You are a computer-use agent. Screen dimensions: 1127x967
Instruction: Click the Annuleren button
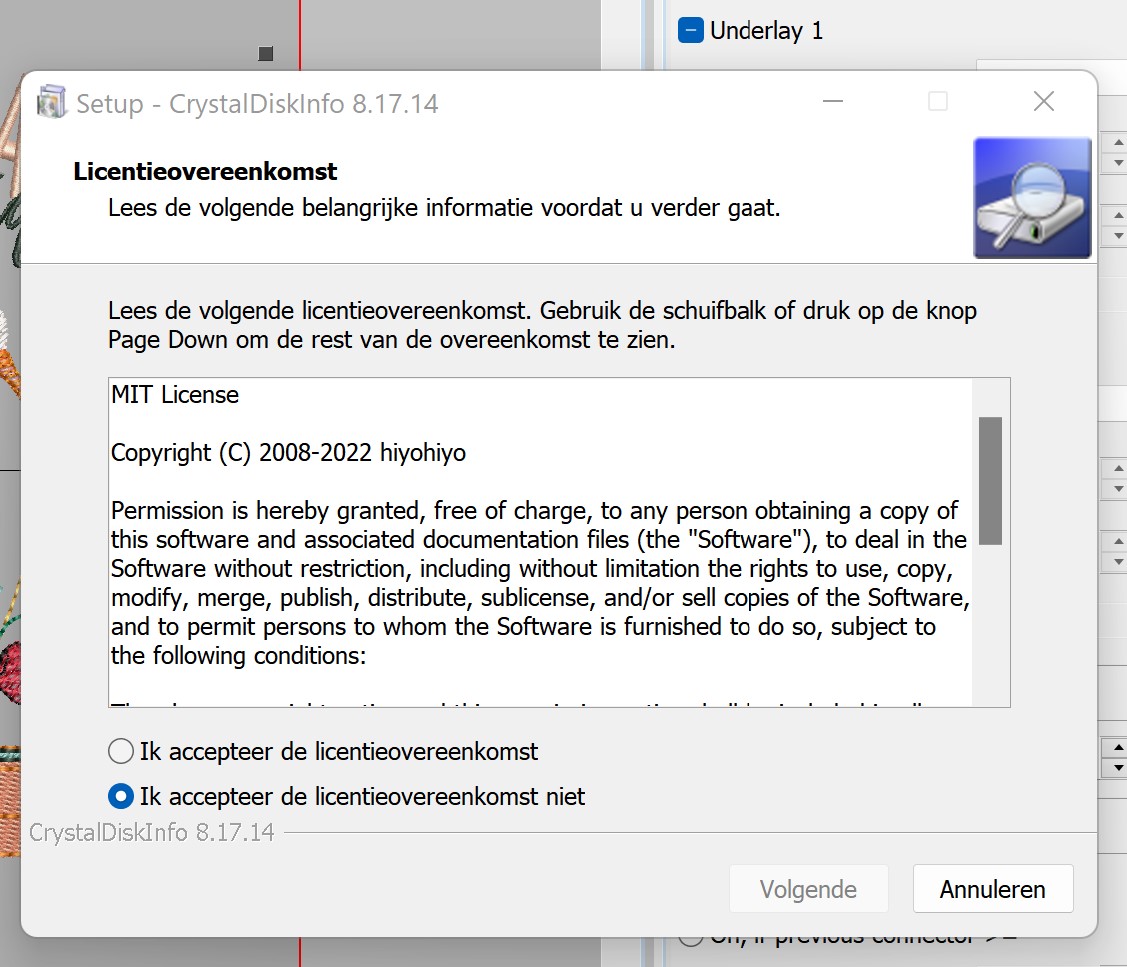(x=993, y=889)
